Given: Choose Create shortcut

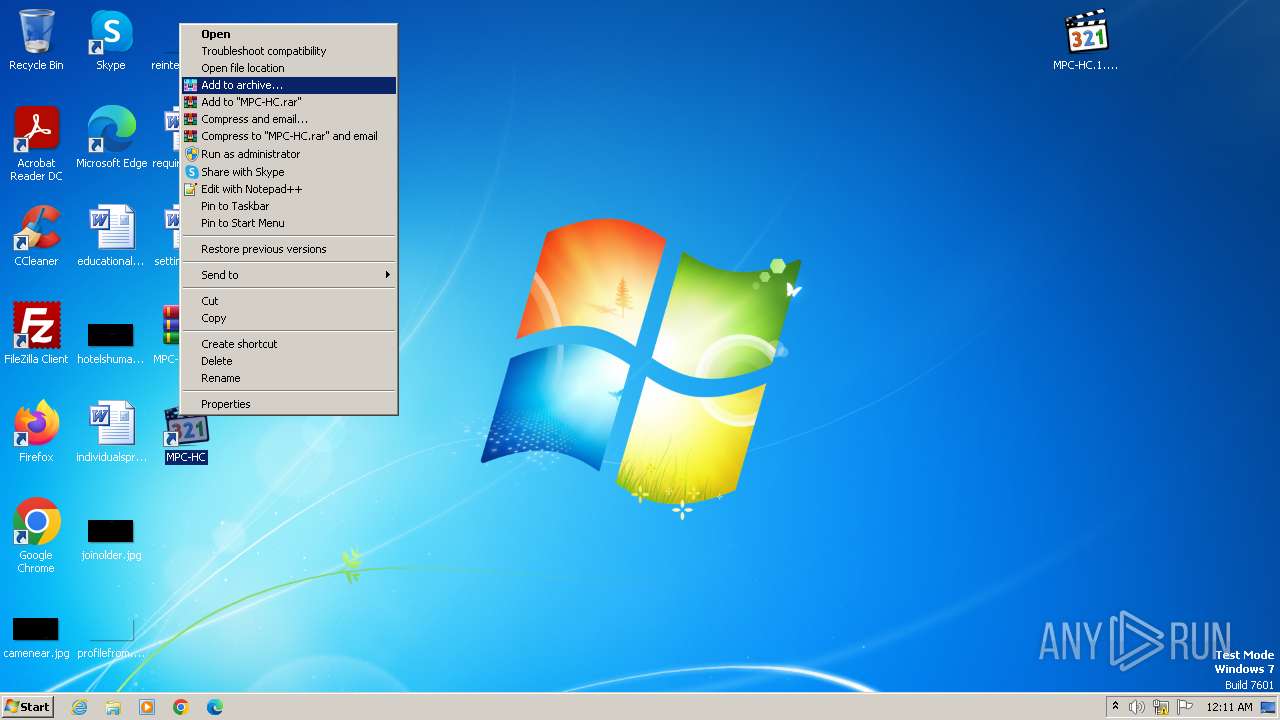Looking at the screenshot, I should [289, 344].
